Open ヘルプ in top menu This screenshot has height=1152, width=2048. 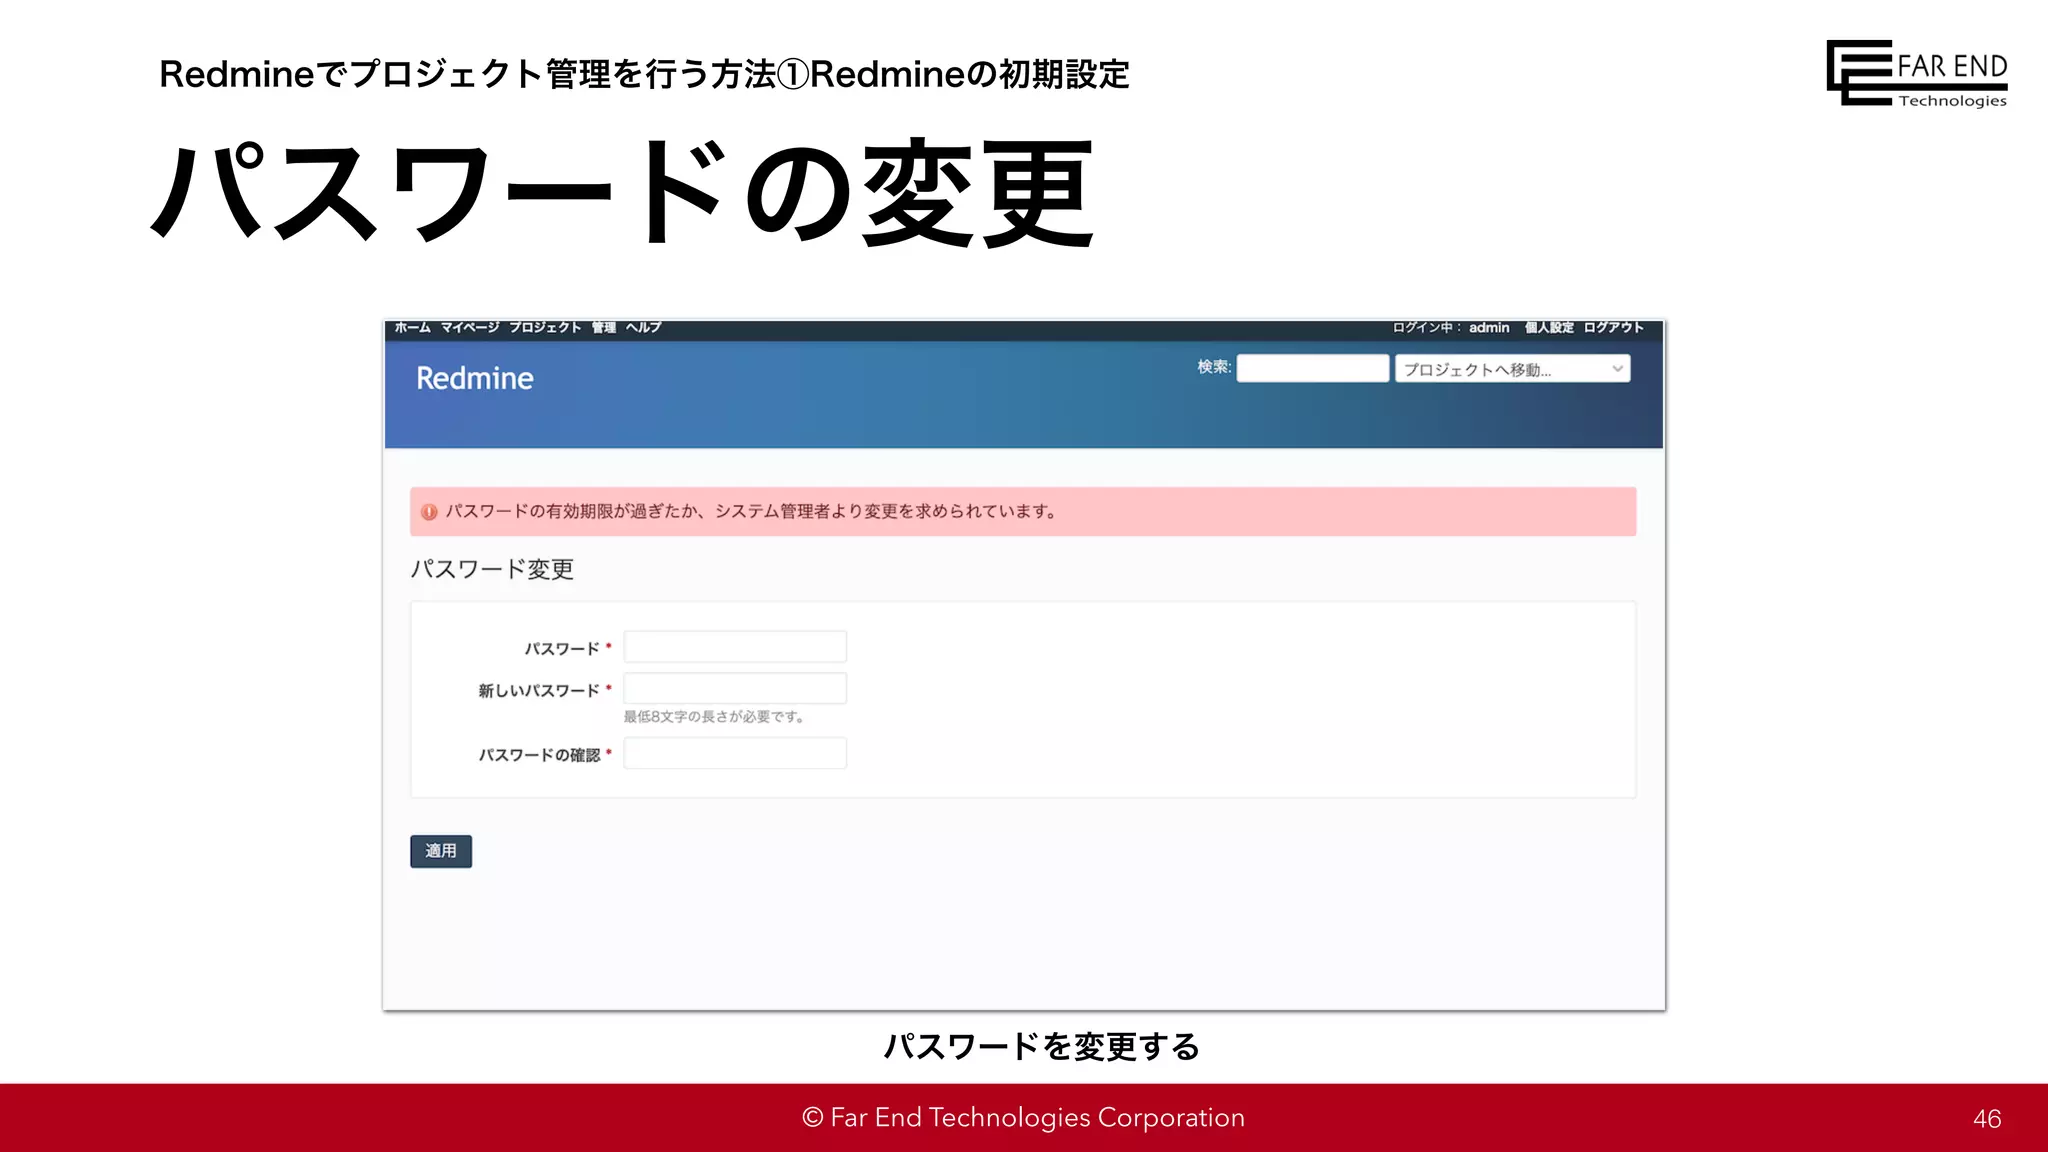click(644, 327)
